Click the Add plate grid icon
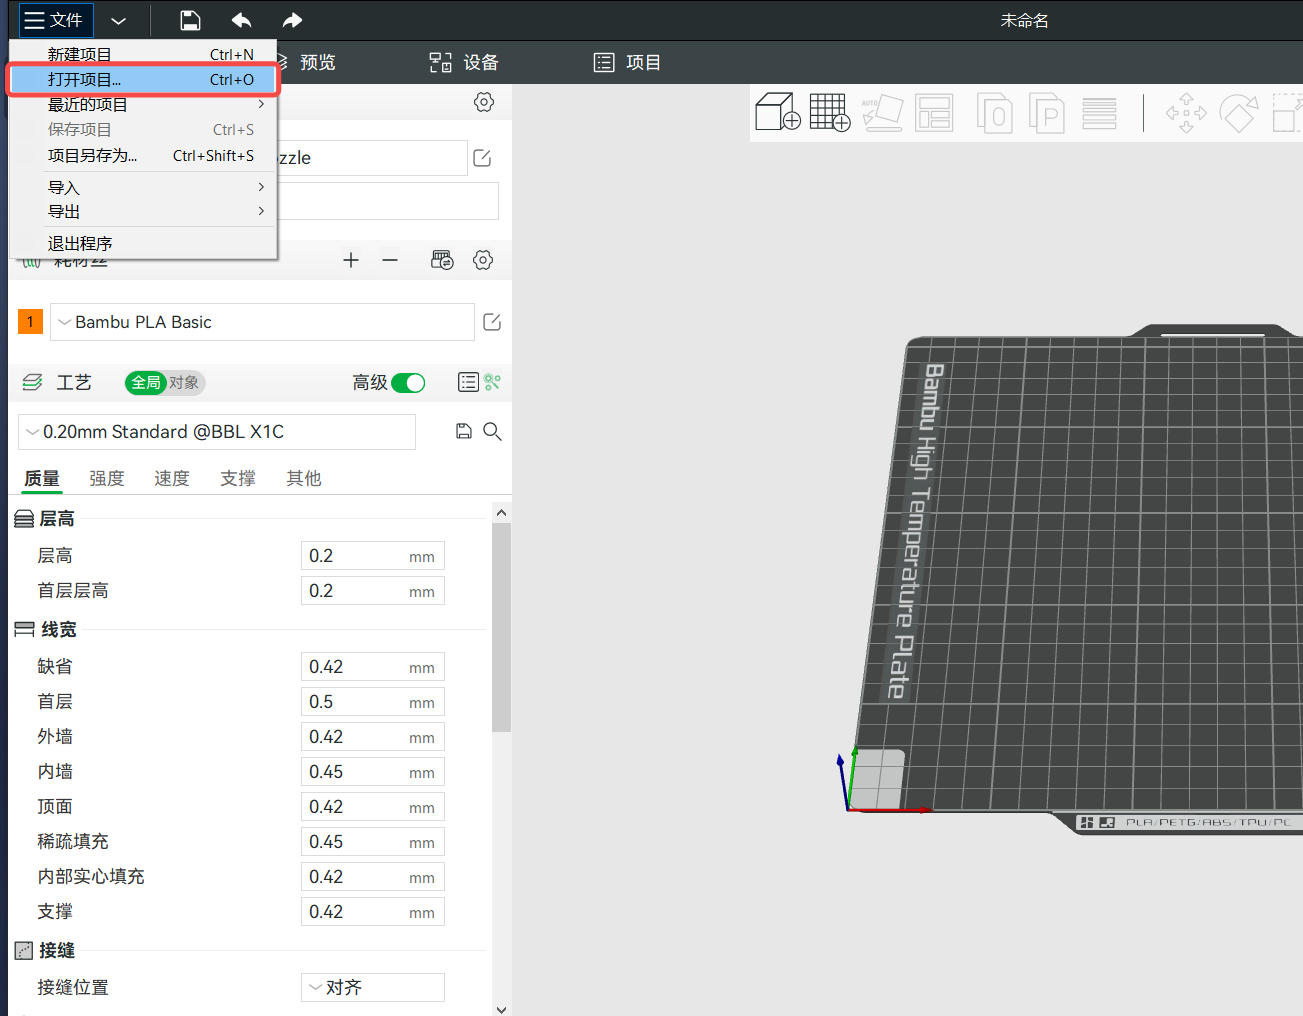 click(x=830, y=112)
